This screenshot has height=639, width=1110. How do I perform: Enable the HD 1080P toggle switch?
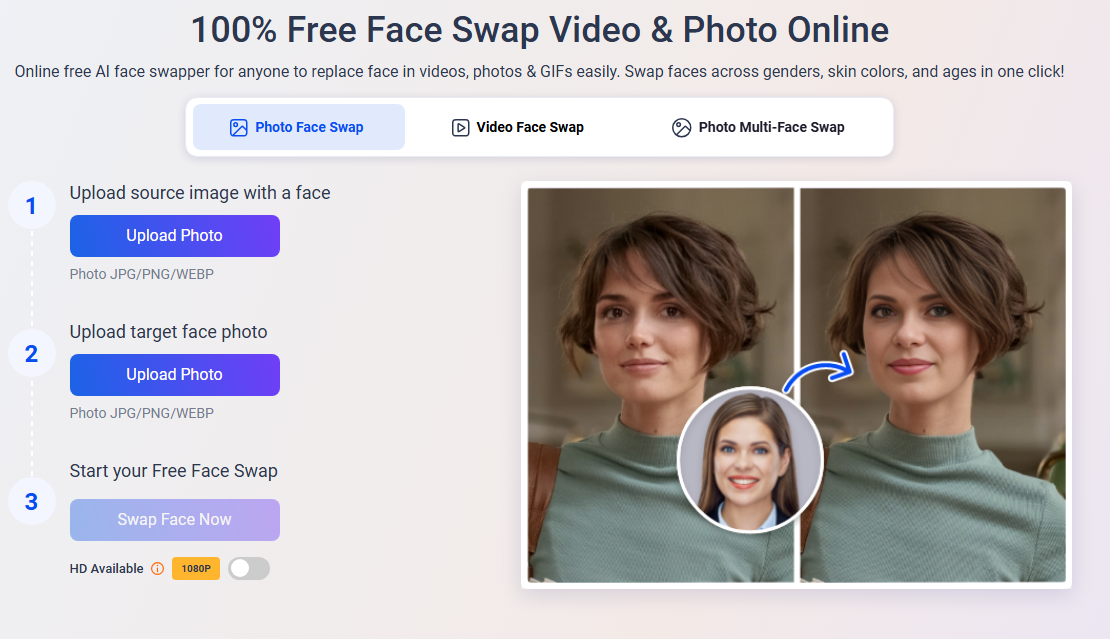coord(248,568)
